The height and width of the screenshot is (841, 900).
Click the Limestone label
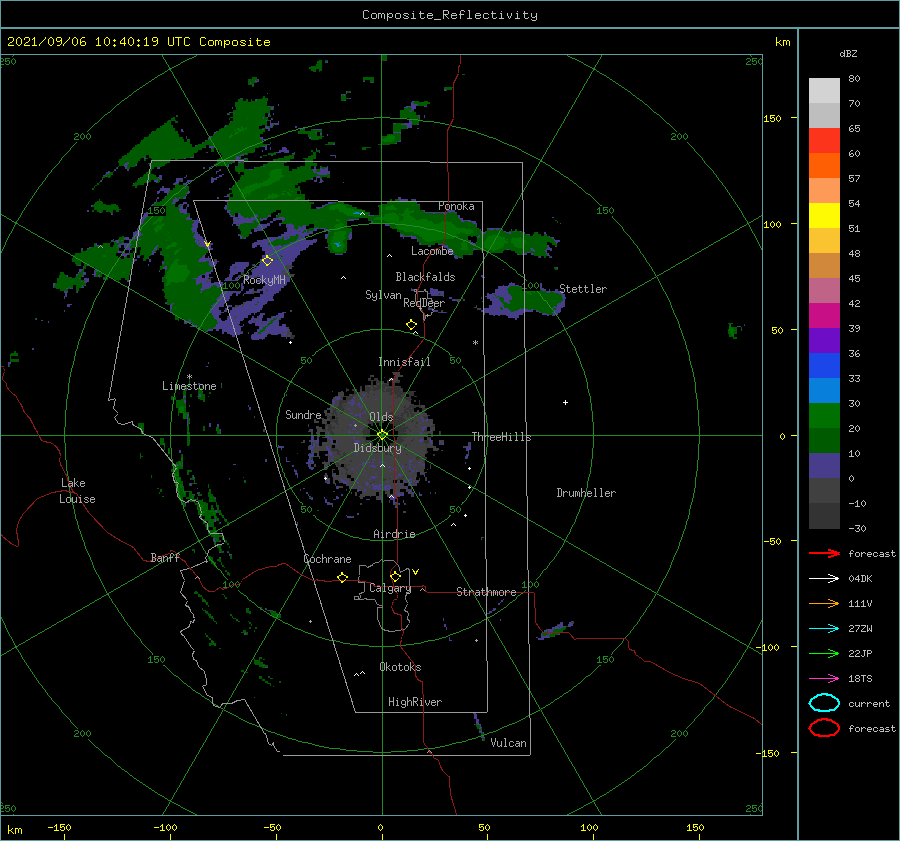[x=189, y=386]
